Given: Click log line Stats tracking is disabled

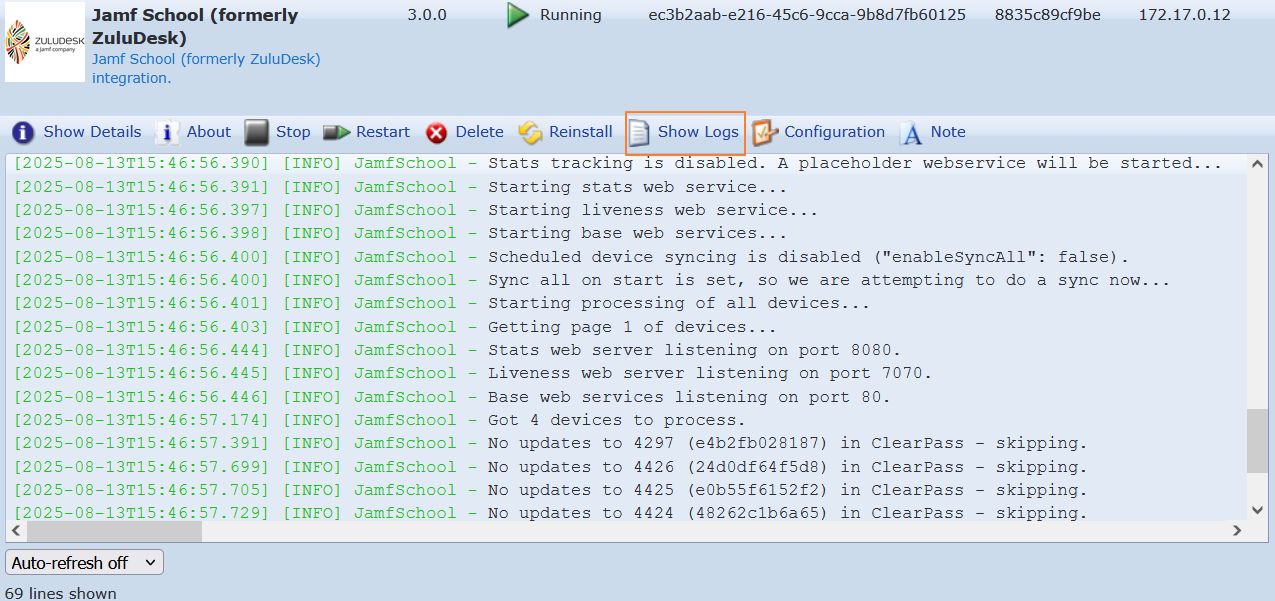Looking at the screenshot, I should pyautogui.click(x=618, y=163).
